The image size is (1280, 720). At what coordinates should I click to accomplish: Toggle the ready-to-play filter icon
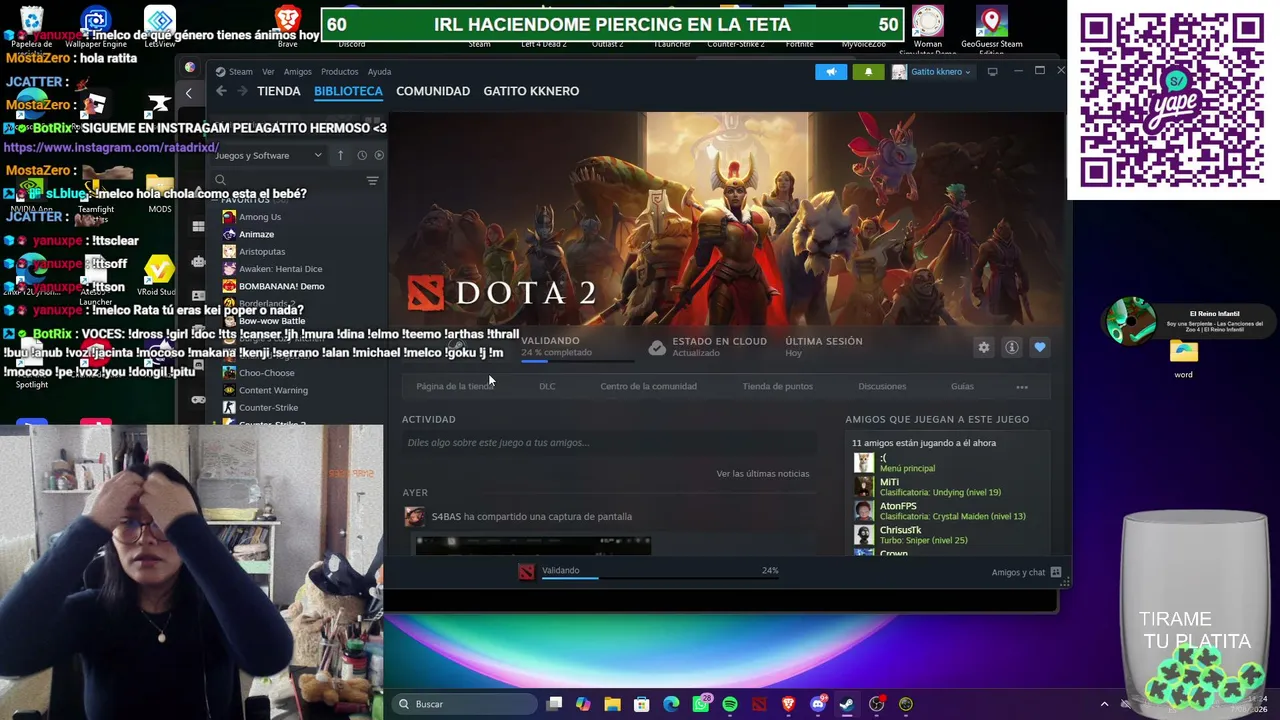pos(379,155)
